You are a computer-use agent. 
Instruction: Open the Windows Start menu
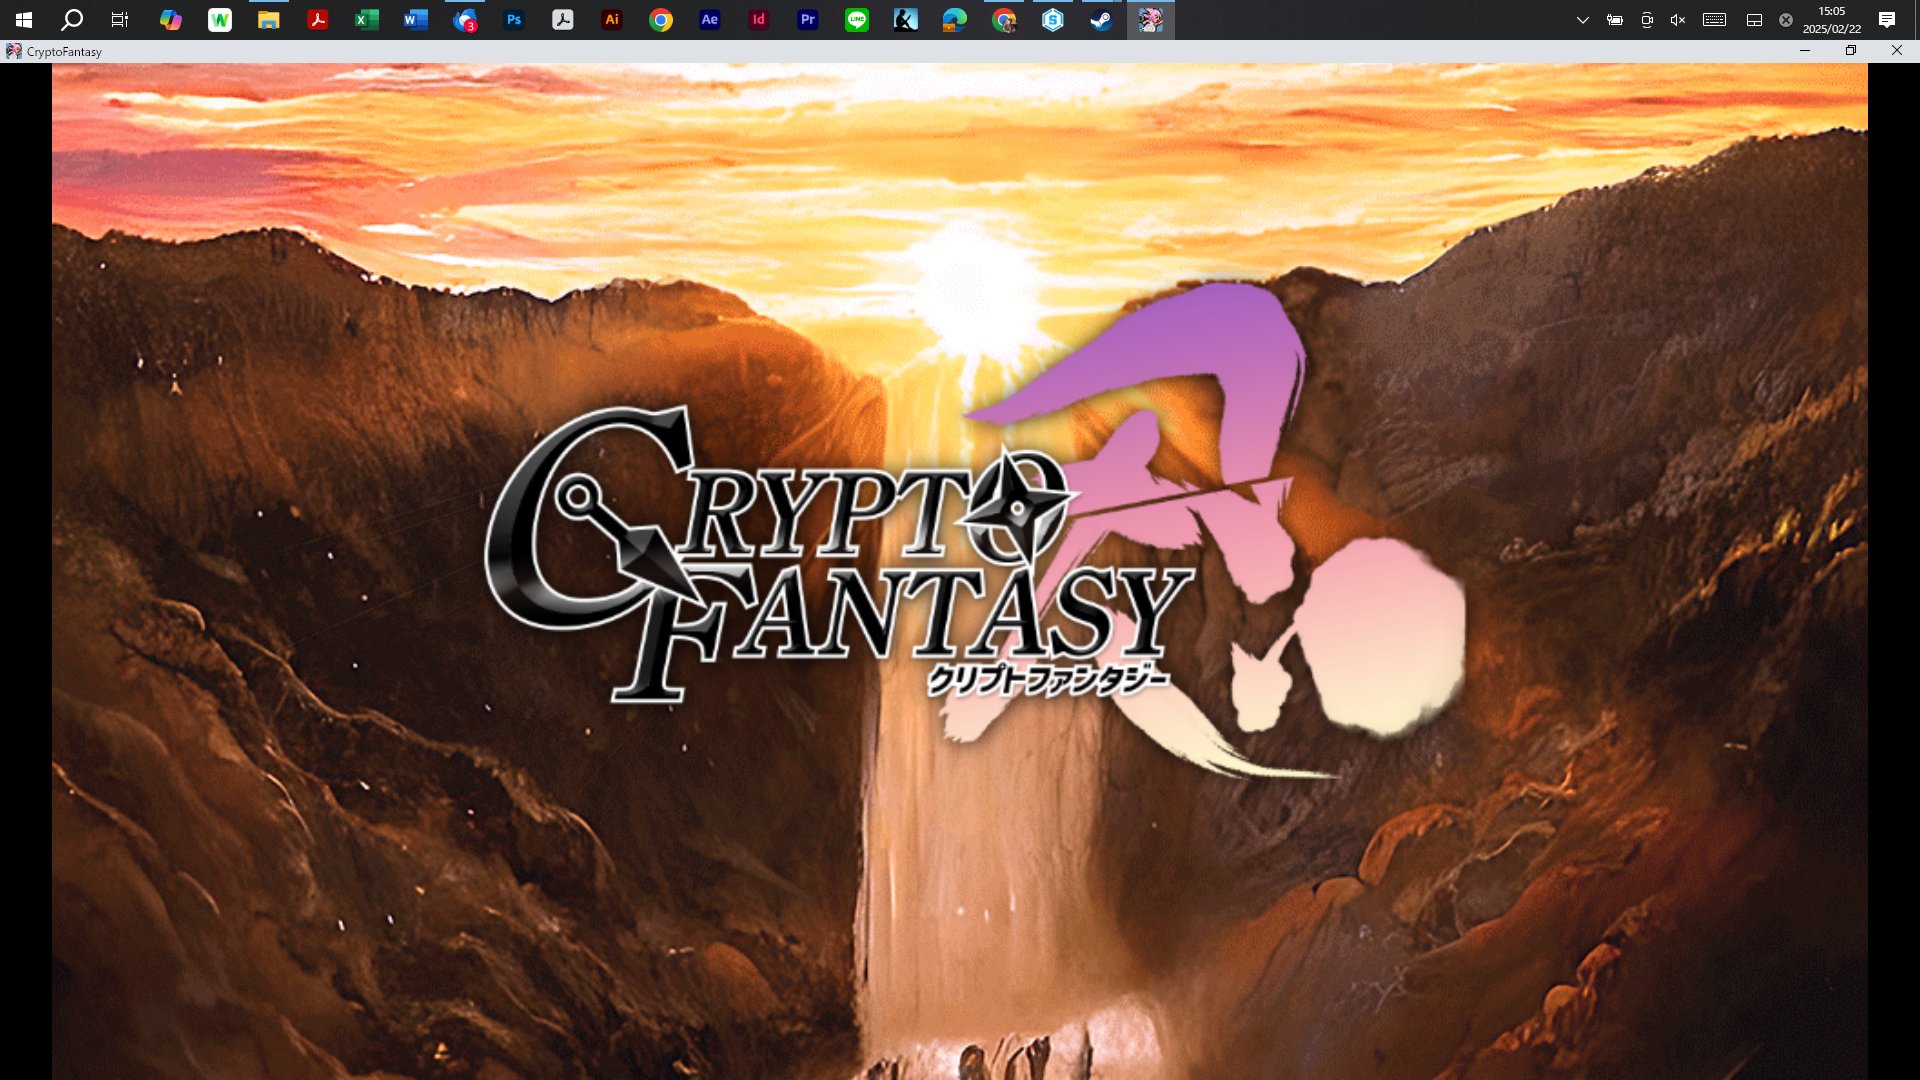pyautogui.click(x=24, y=20)
